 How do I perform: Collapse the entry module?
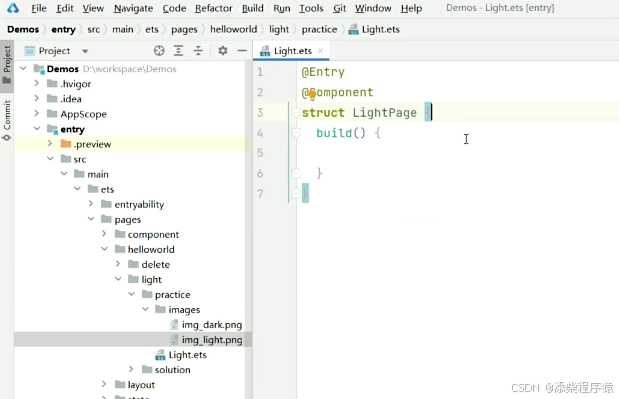pos(37,129)
